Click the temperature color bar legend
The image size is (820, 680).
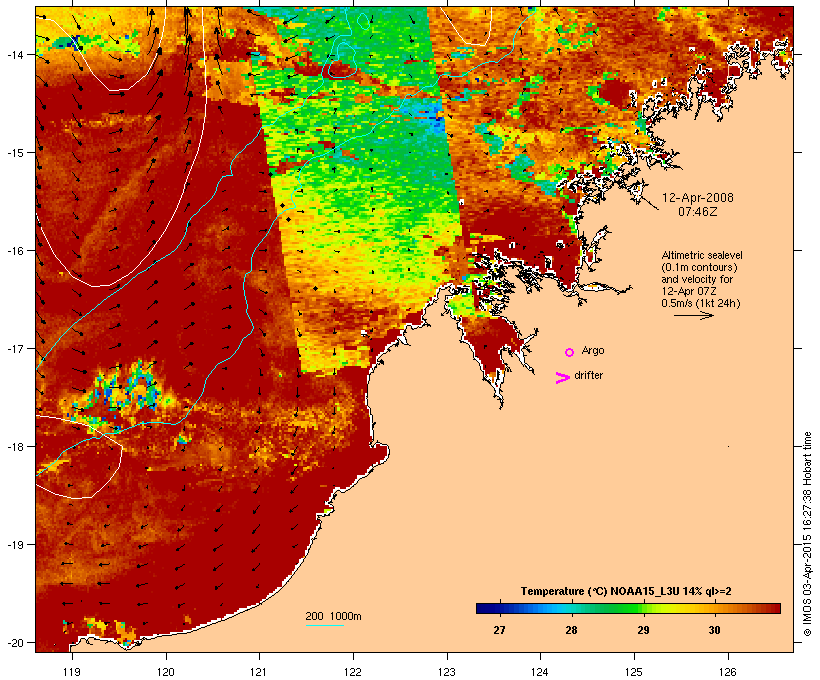tap(628, 608)
